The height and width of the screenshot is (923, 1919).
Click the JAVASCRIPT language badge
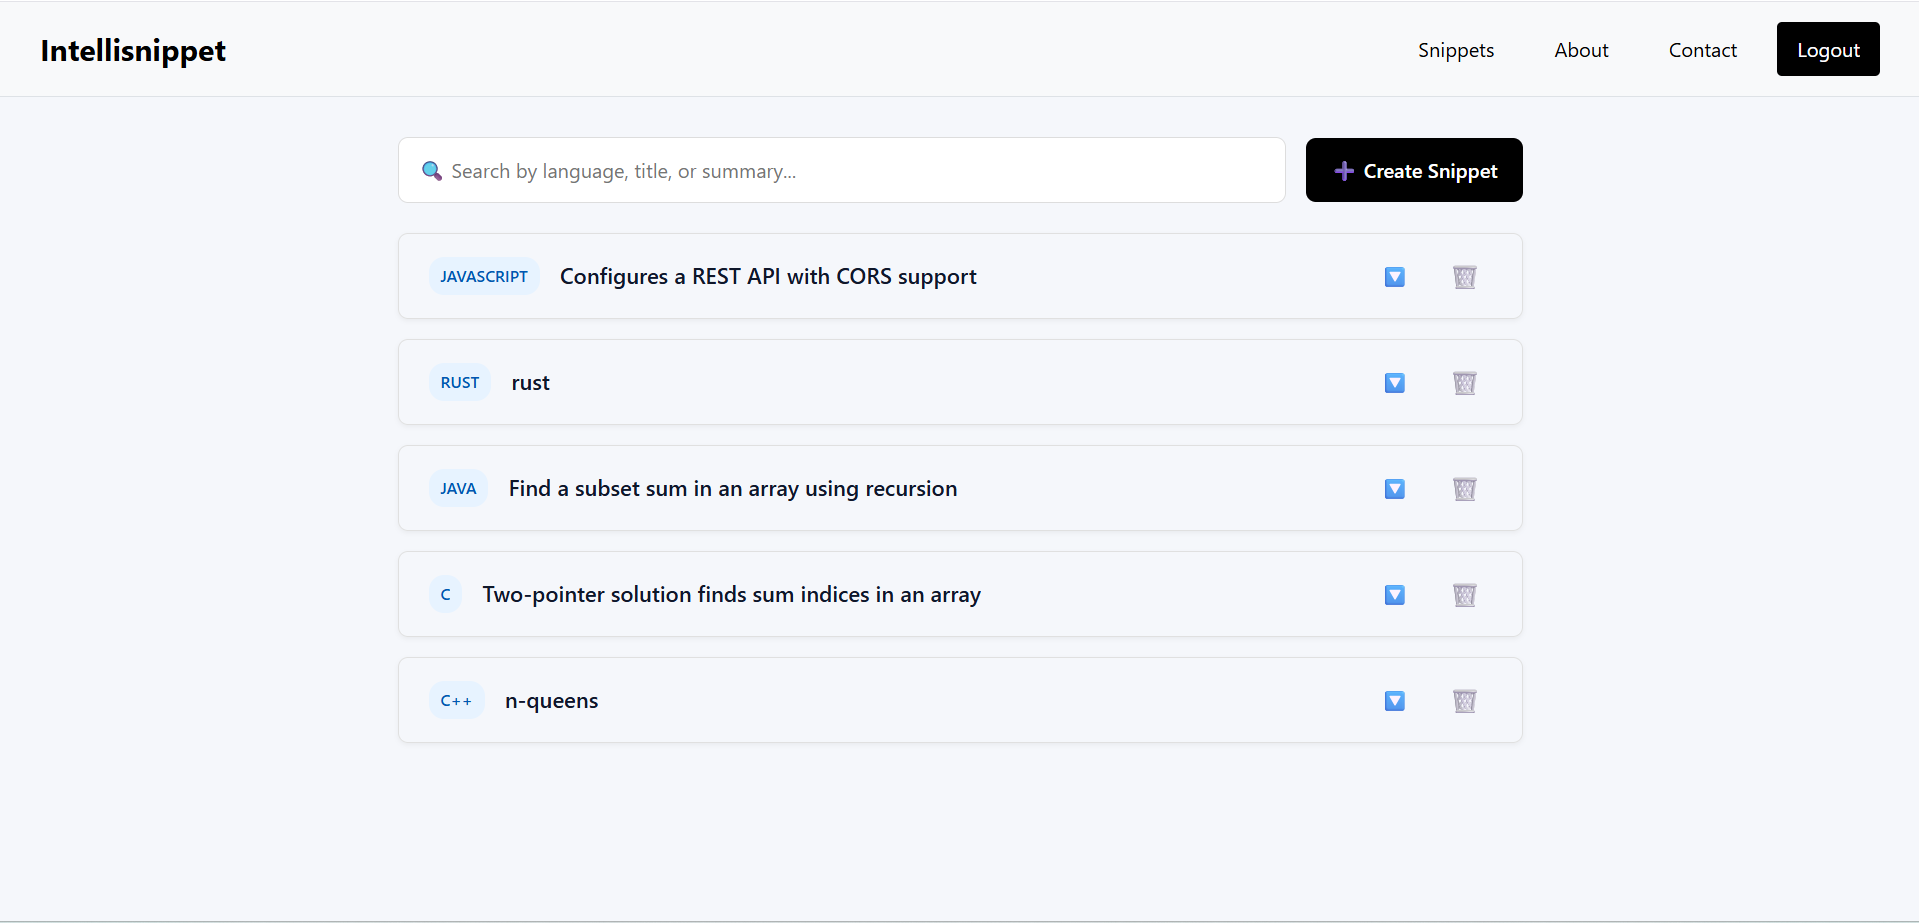[x=483, y=276]
